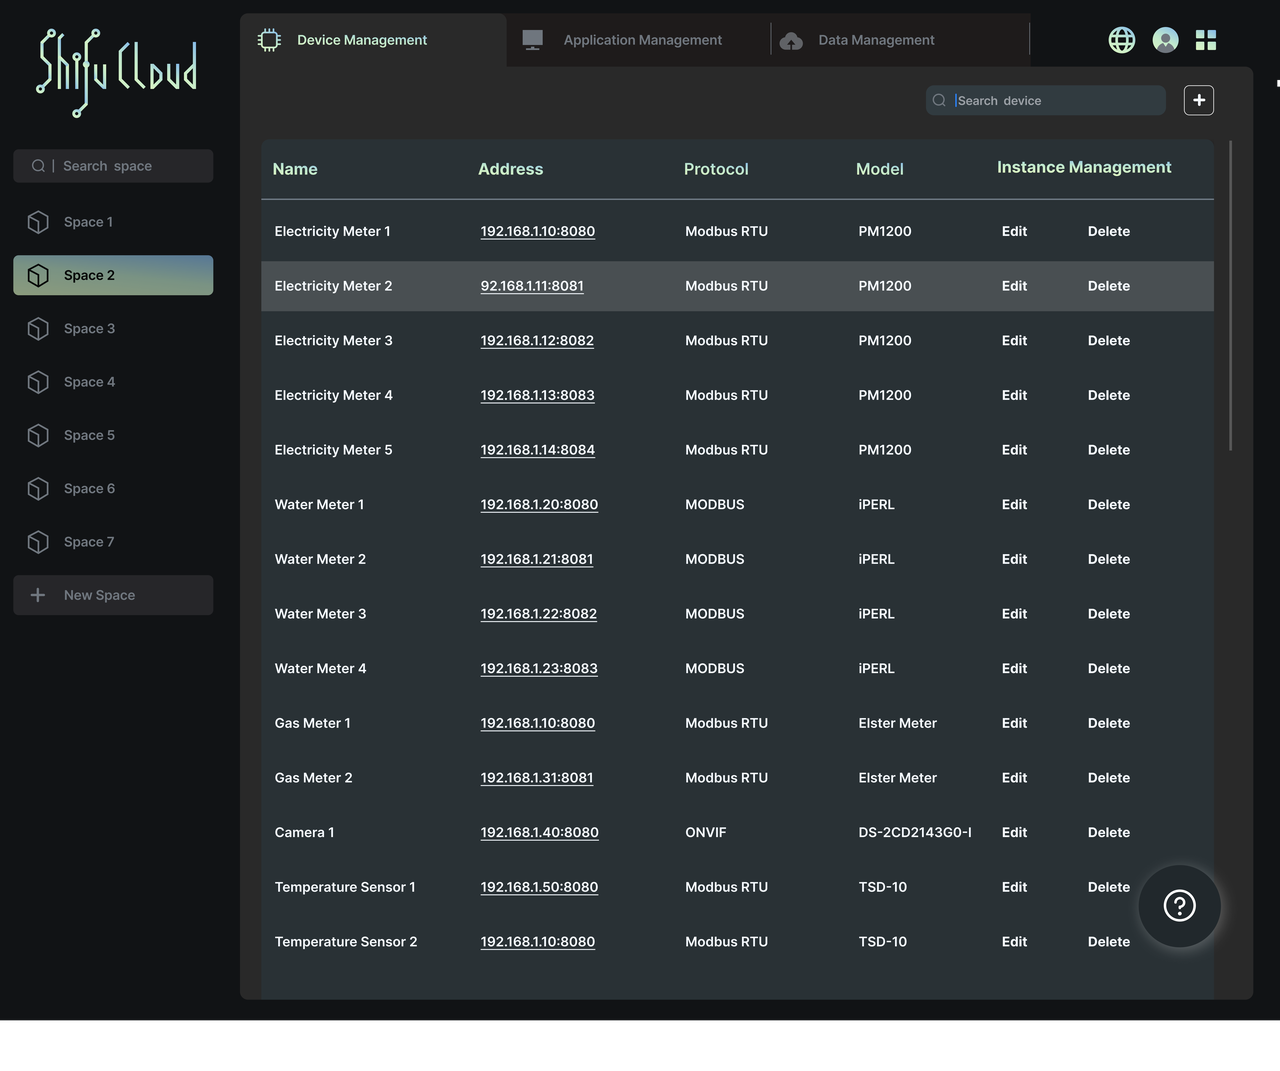Select Space 3 in the sidebar
Viewport: 1280px width, 1071px height.
tap(89, 329)
